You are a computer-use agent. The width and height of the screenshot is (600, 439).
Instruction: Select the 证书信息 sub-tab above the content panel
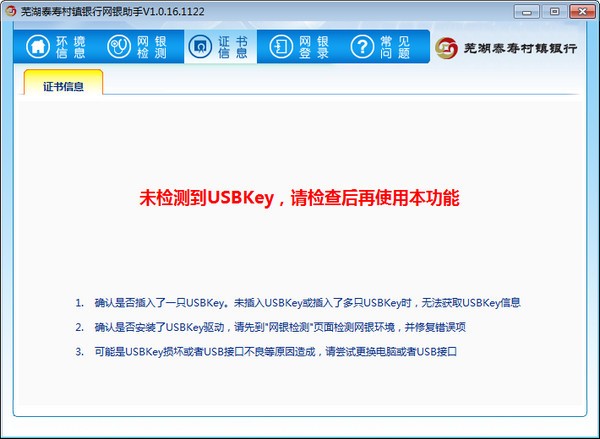(63, 86)
